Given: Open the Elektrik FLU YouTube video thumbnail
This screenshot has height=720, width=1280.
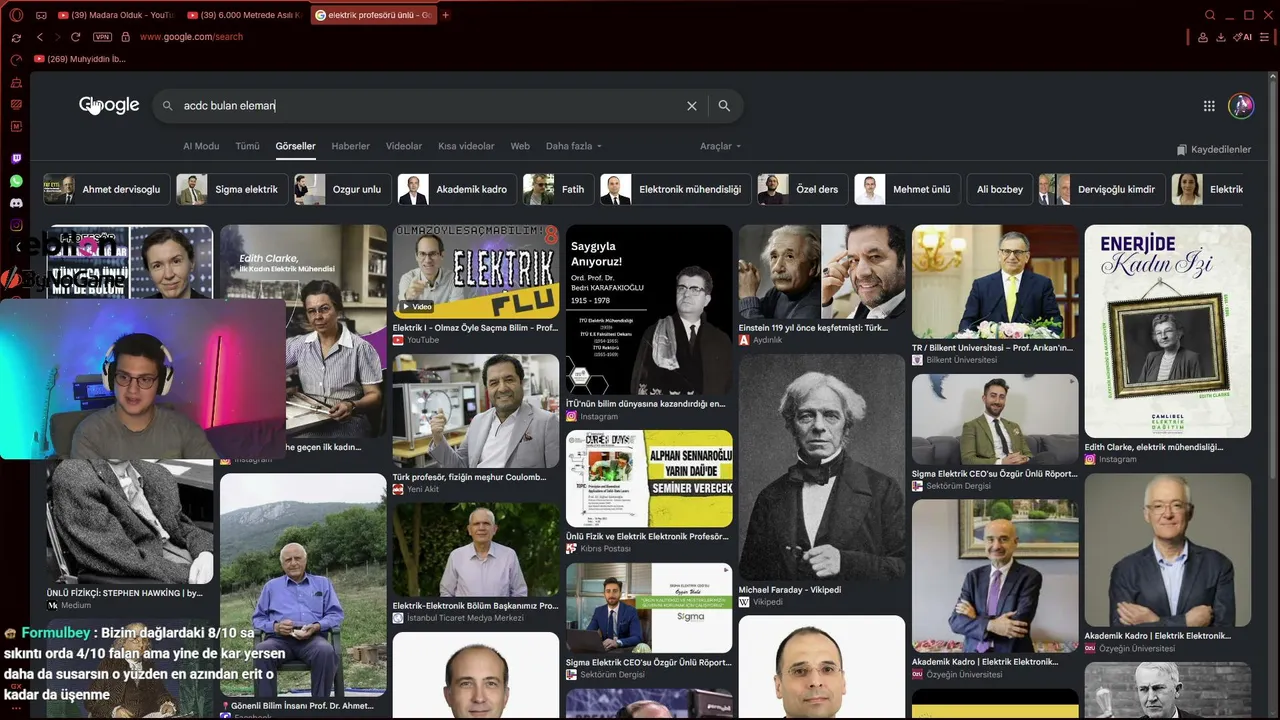Looking at the screenshot, I should click(476, 271).
